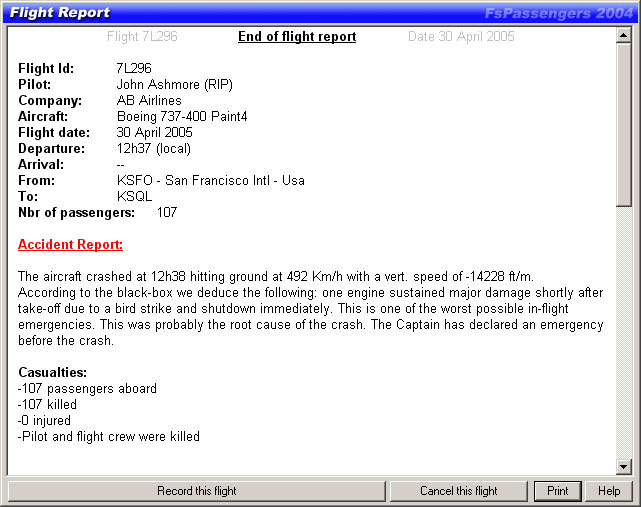The image size is (641, 507).
Task: Open the Help button
Action: pos(609,491)
